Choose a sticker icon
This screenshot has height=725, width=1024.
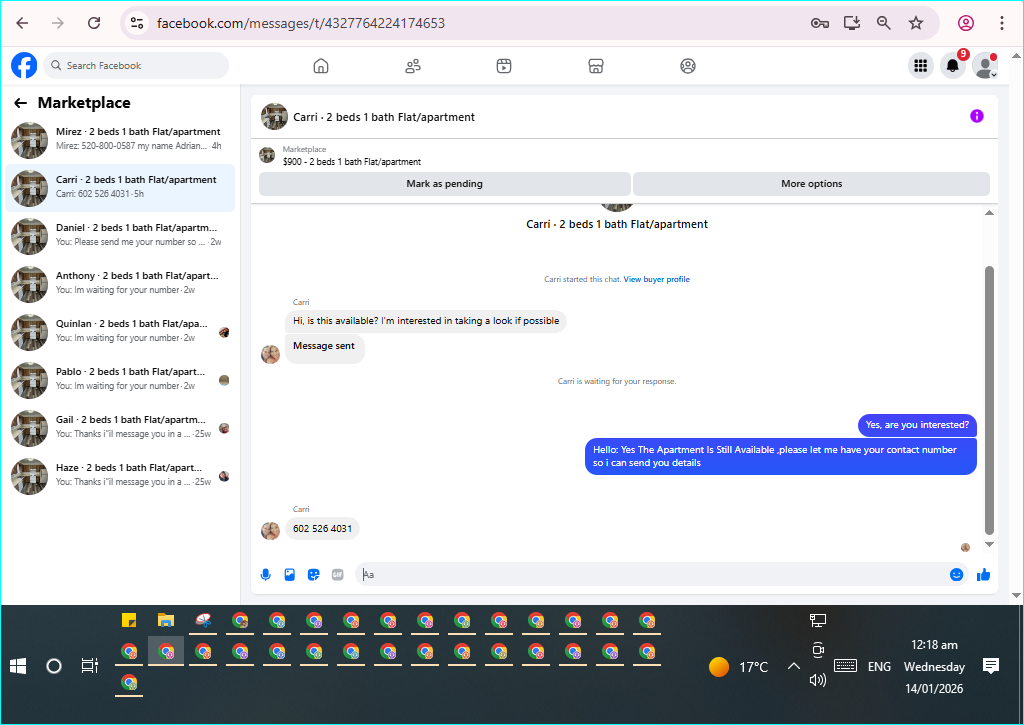point(313,575)
